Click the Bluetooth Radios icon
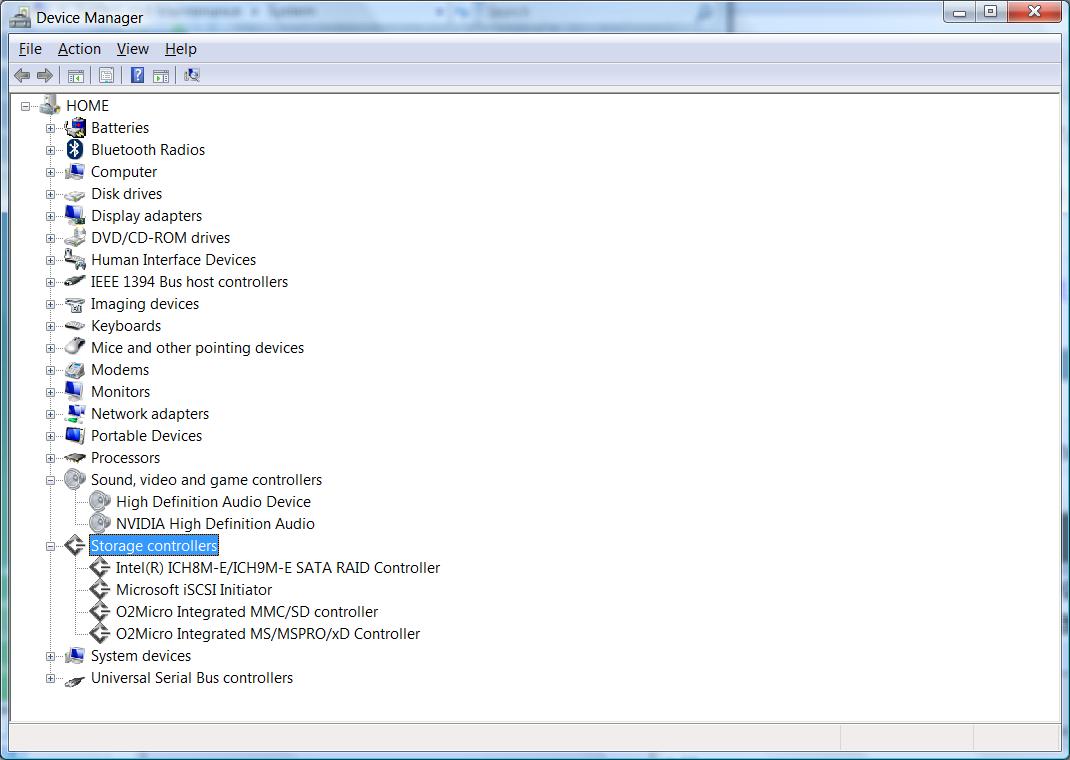The image size is (1070, 760). (x=75, y=149)
